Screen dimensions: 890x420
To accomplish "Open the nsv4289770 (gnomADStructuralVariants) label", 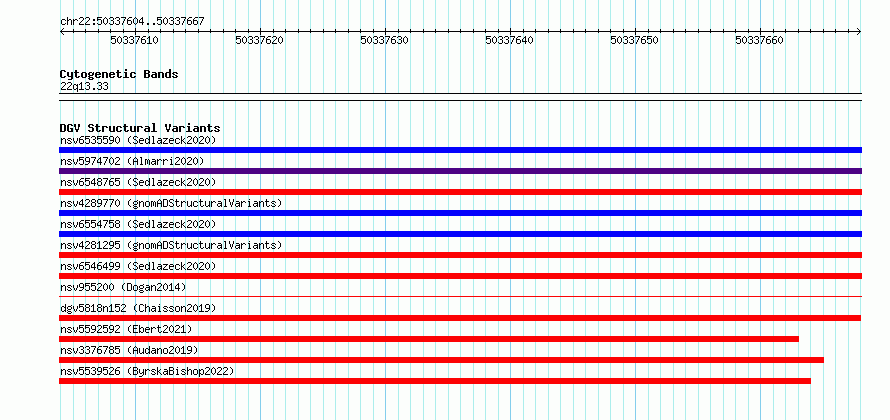I will [x=171, y=203].
